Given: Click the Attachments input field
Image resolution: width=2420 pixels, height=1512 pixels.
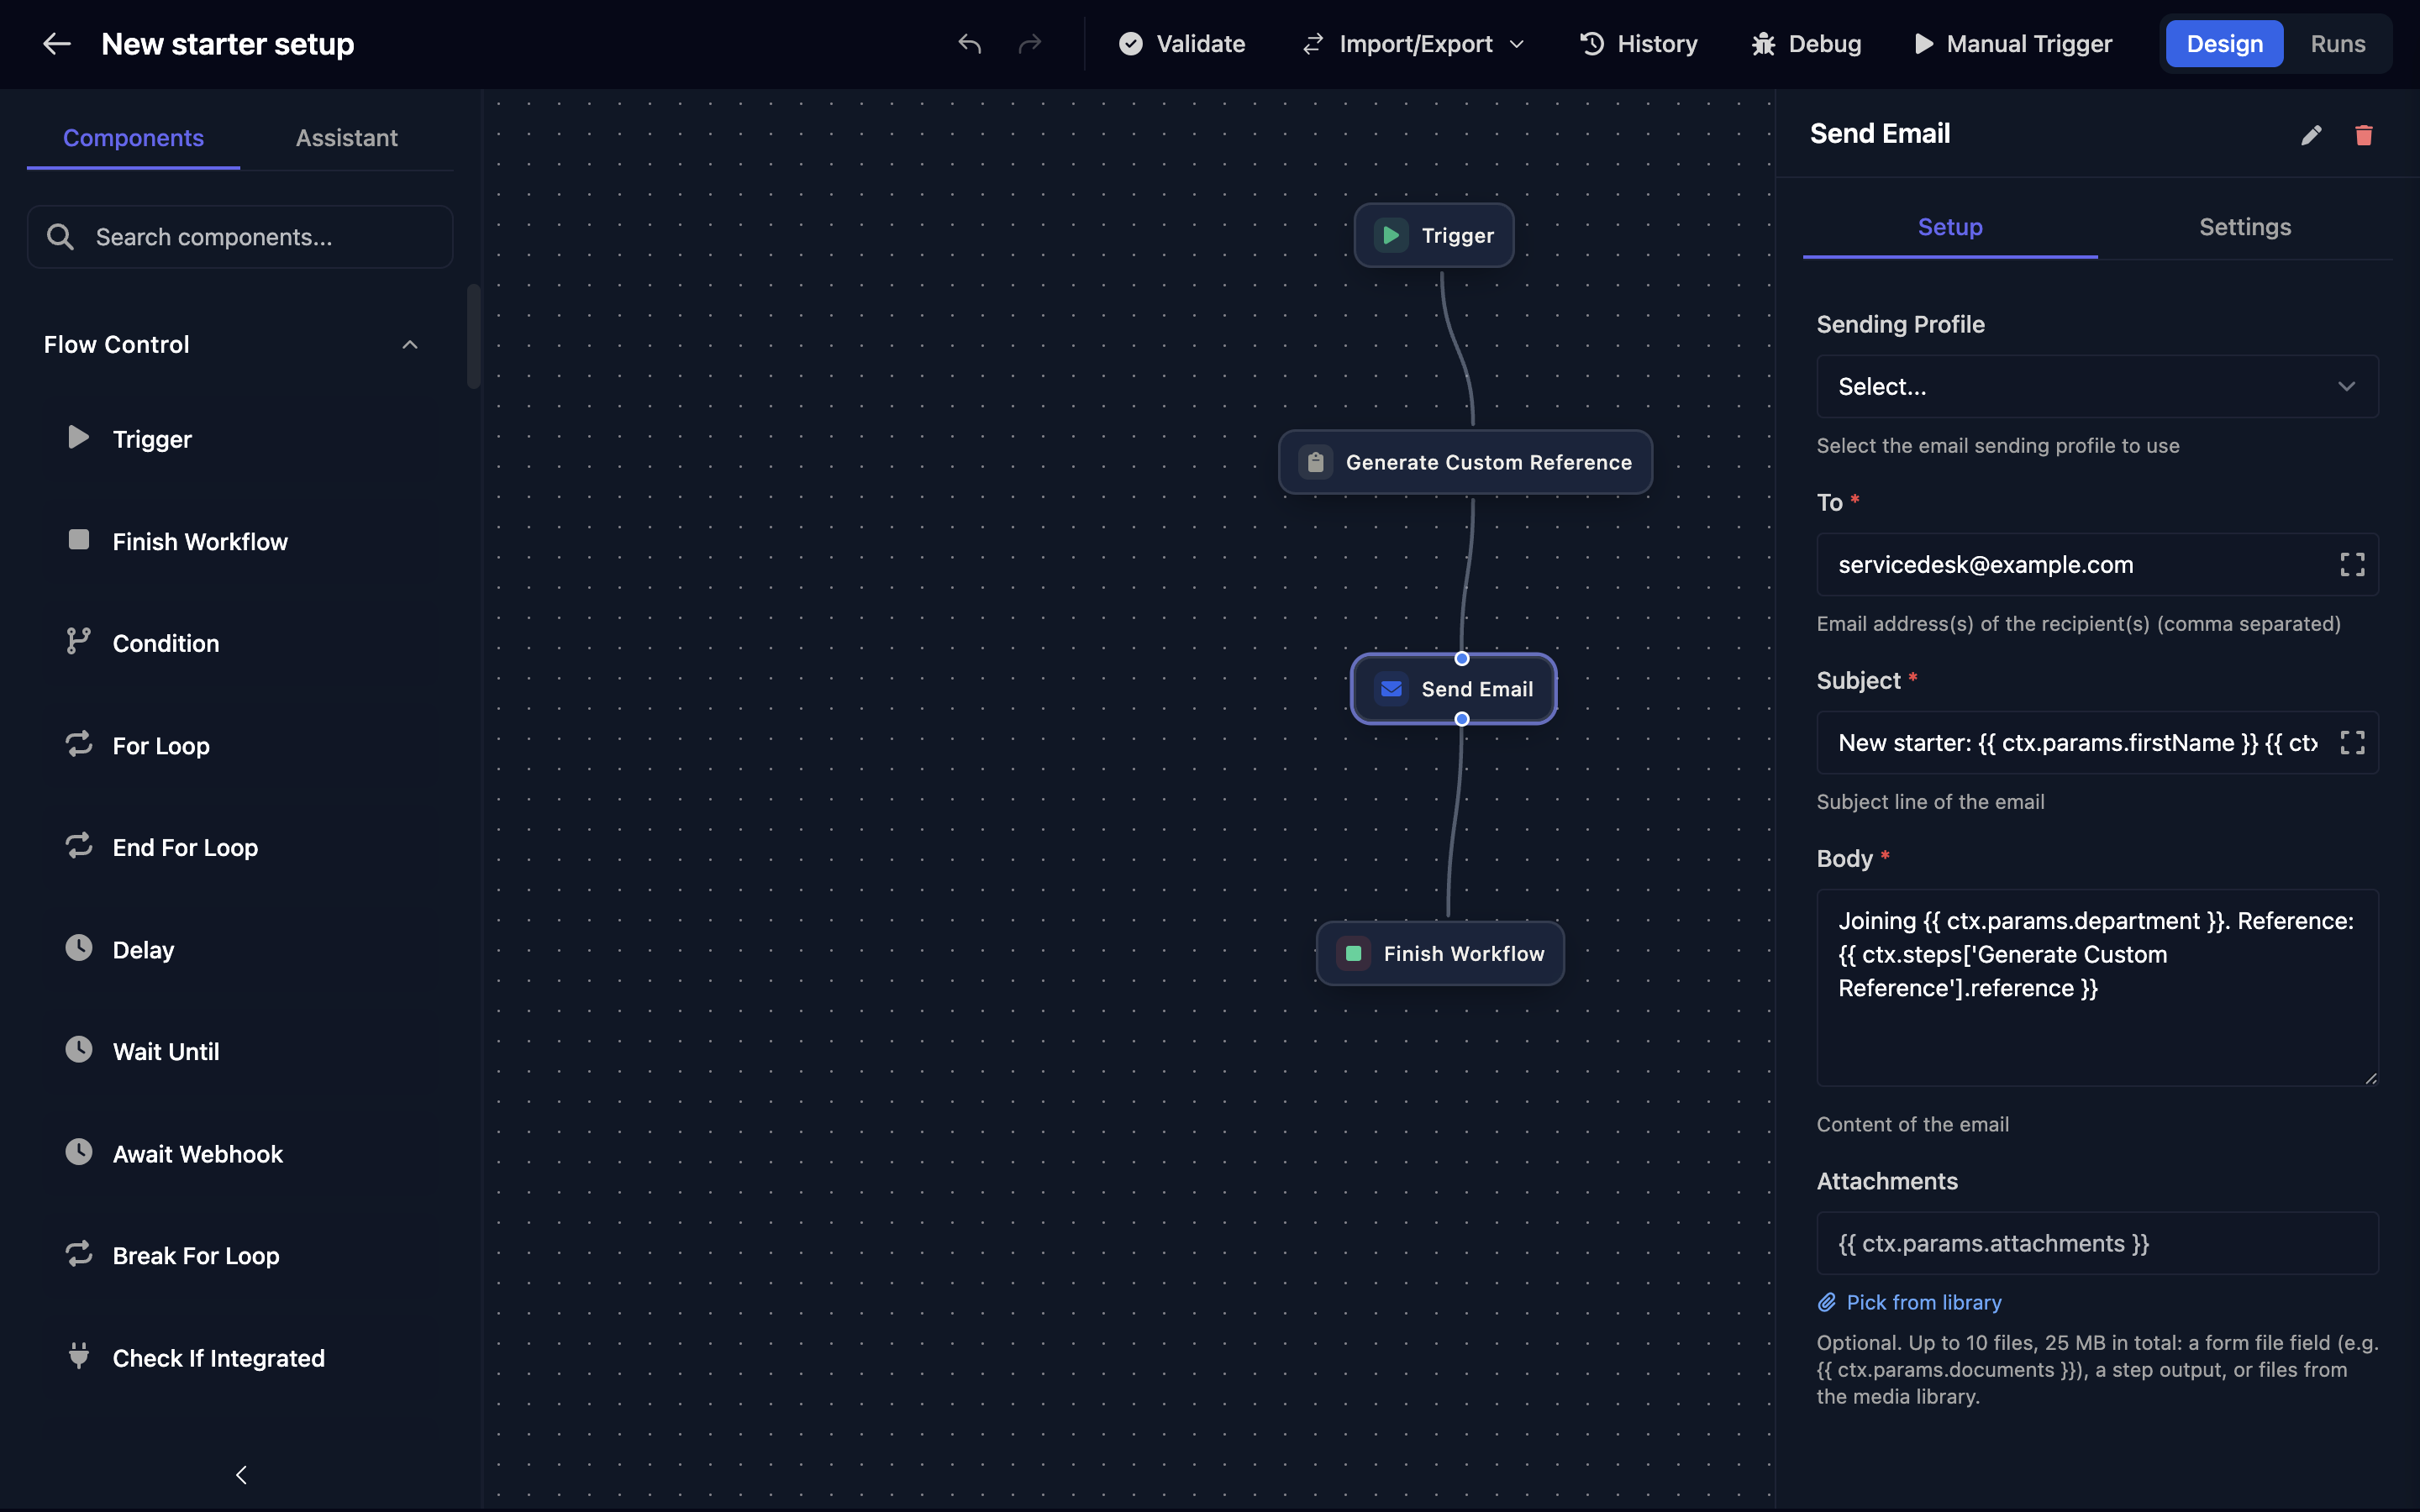Looking at the screenshot, I should pos(2097,1243).
